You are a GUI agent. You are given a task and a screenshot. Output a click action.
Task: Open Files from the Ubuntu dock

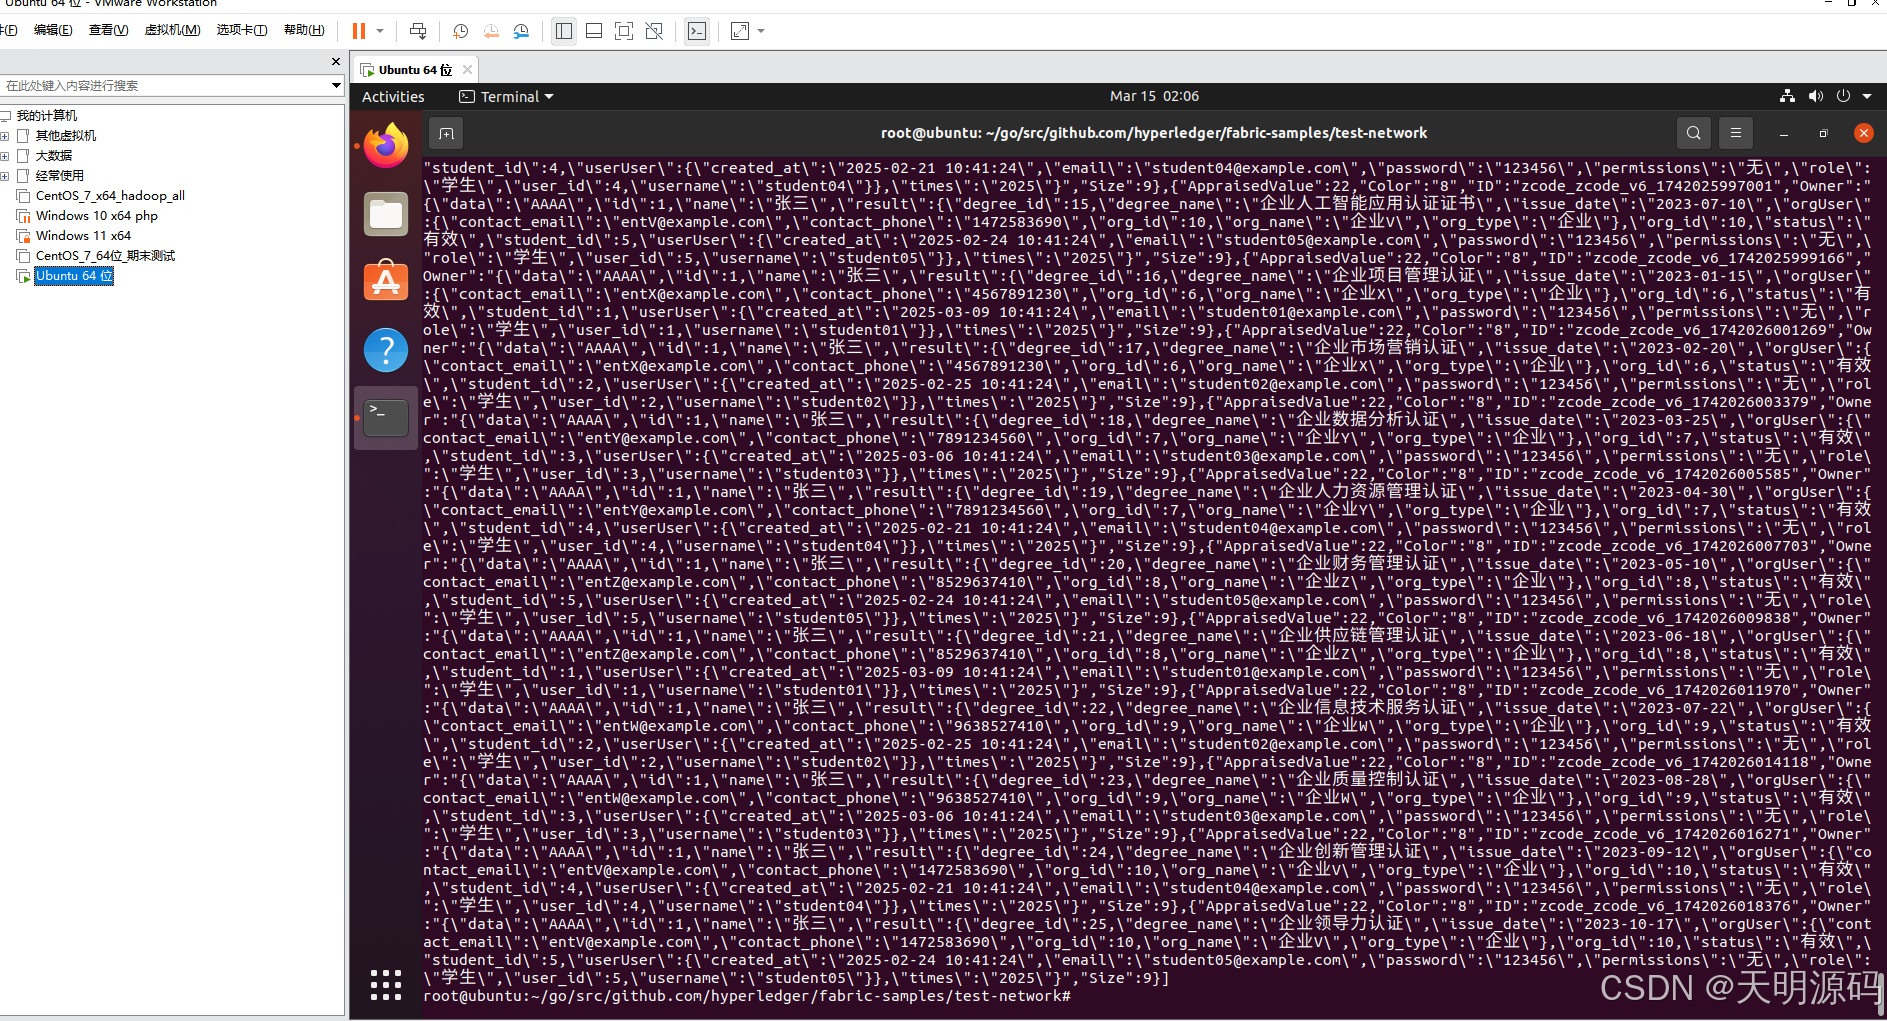pyautogui.click(x=386, y=214)
